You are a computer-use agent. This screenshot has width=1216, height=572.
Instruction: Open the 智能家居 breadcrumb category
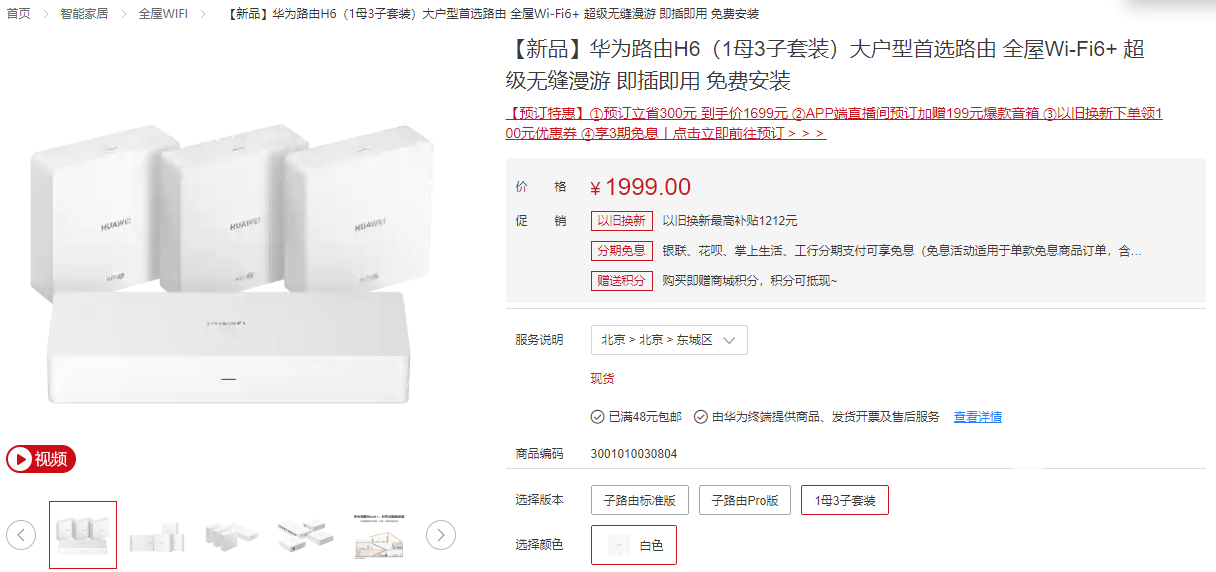point(84,14)
